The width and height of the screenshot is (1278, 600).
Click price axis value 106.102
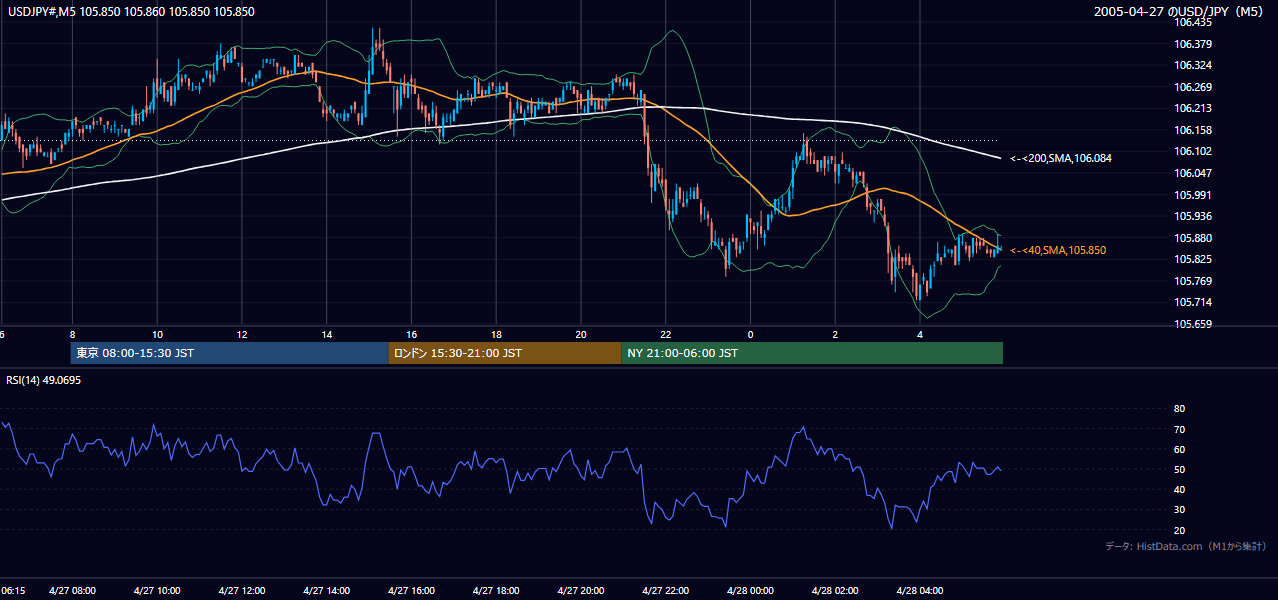click(x=1193, y=151)
